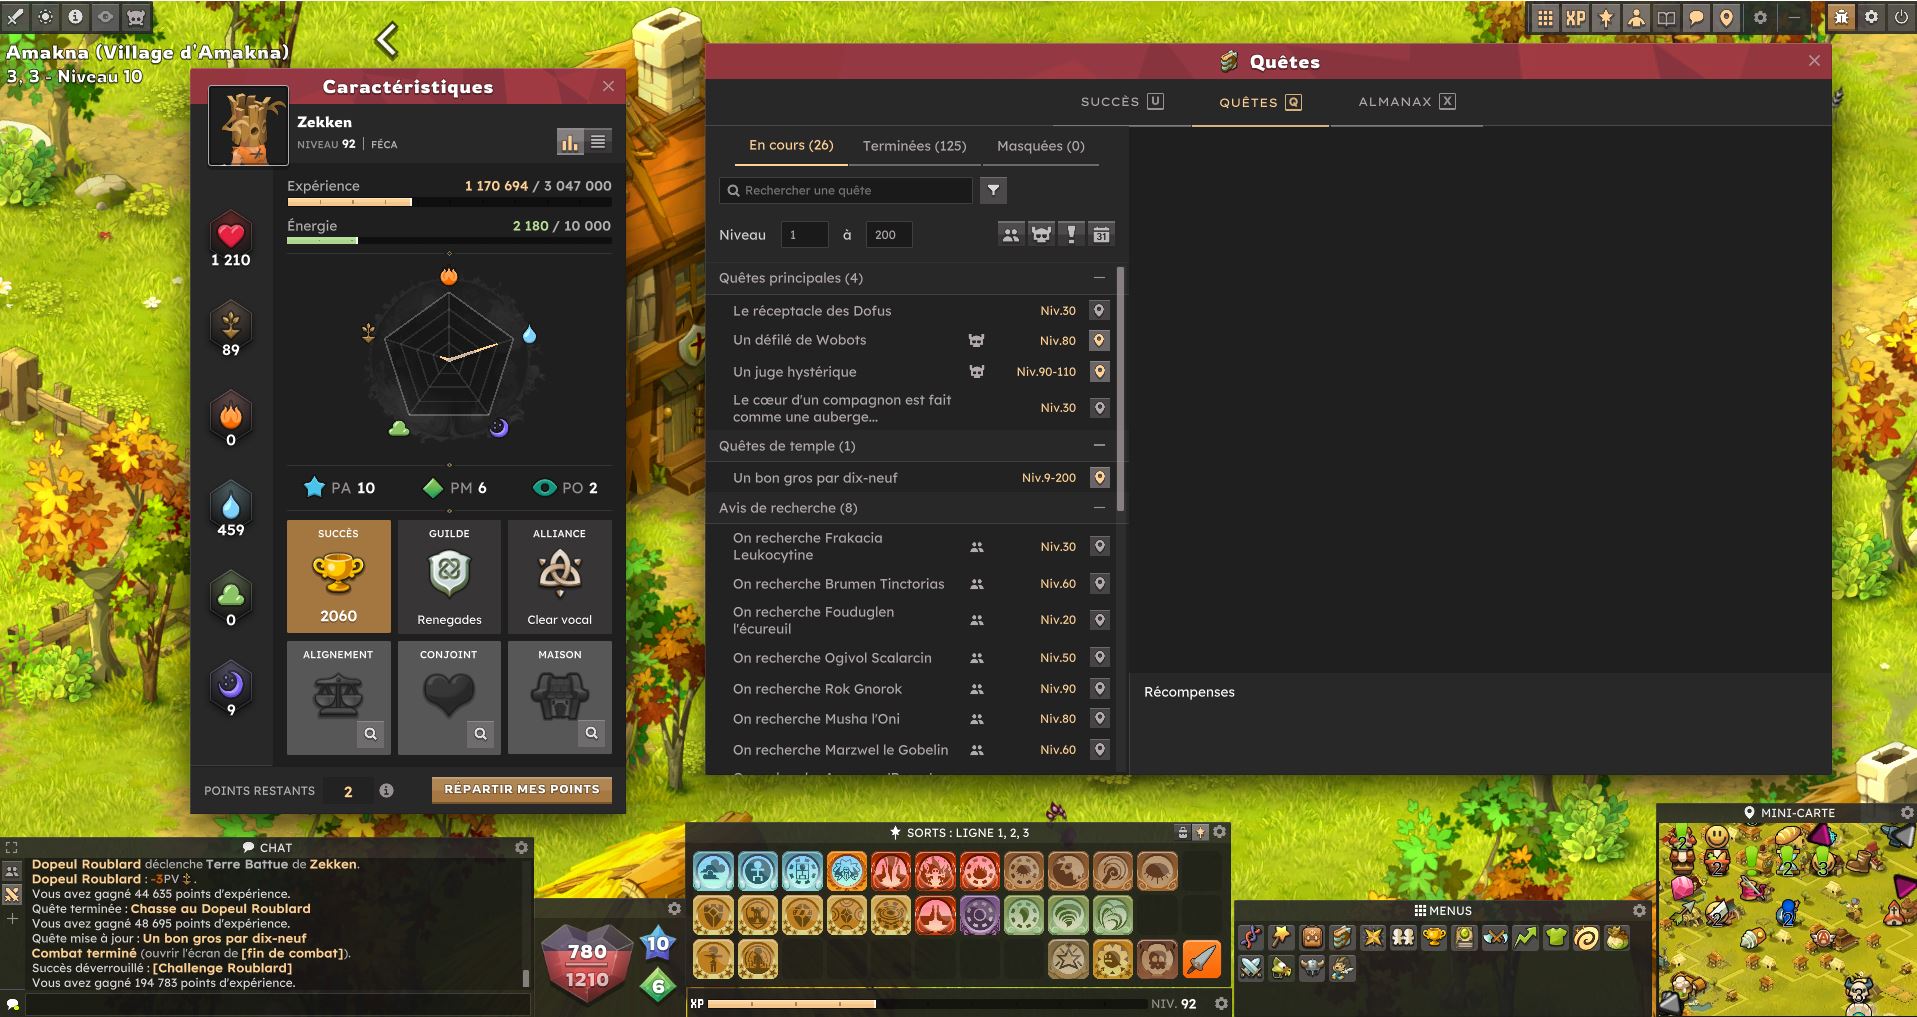Toggle the skull monster filter in the quest panel
Viewport: 1917px width, 1017px height.
tap(1041, 233)
